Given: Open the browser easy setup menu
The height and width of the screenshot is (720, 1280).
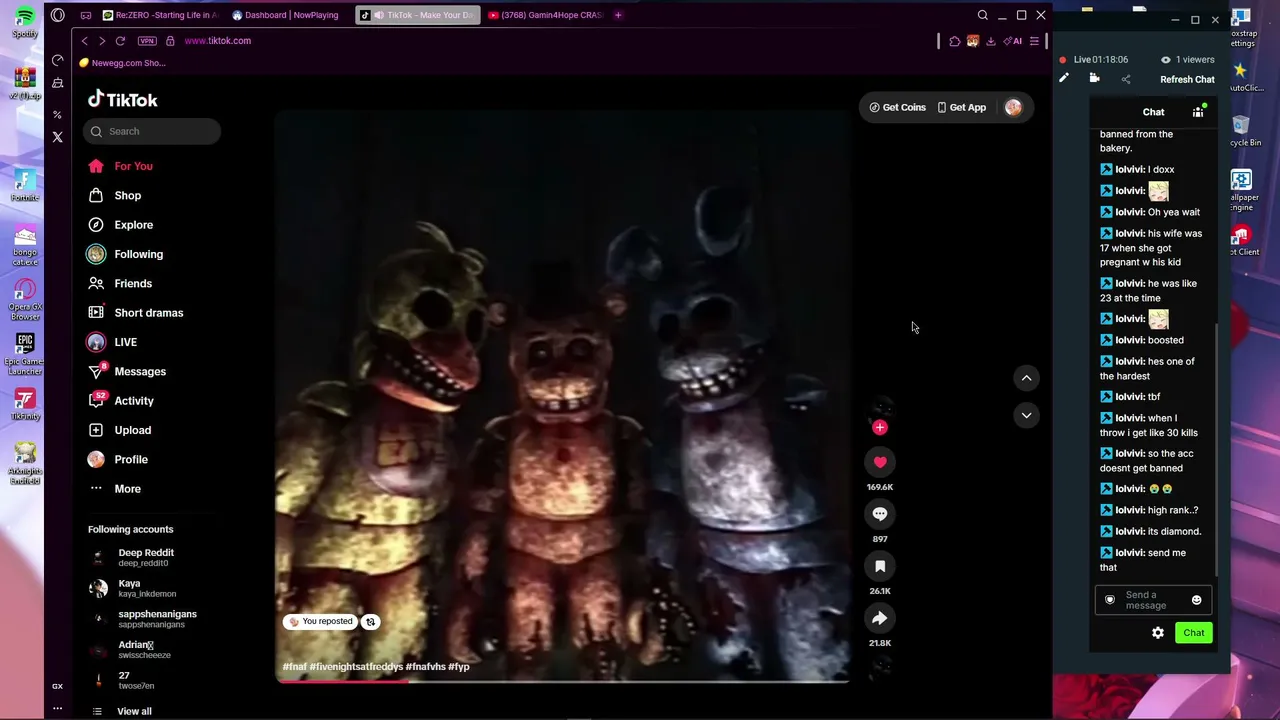Looking at the screenshot, I should pos(1034,41).
